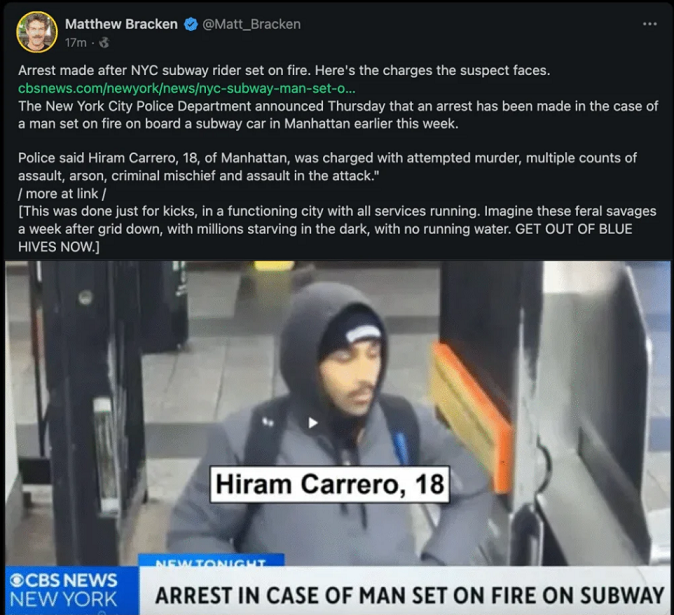Open the cbsnews.com article link
The width and height of the screenshot is (674, 615).
(x=187, y=88)
